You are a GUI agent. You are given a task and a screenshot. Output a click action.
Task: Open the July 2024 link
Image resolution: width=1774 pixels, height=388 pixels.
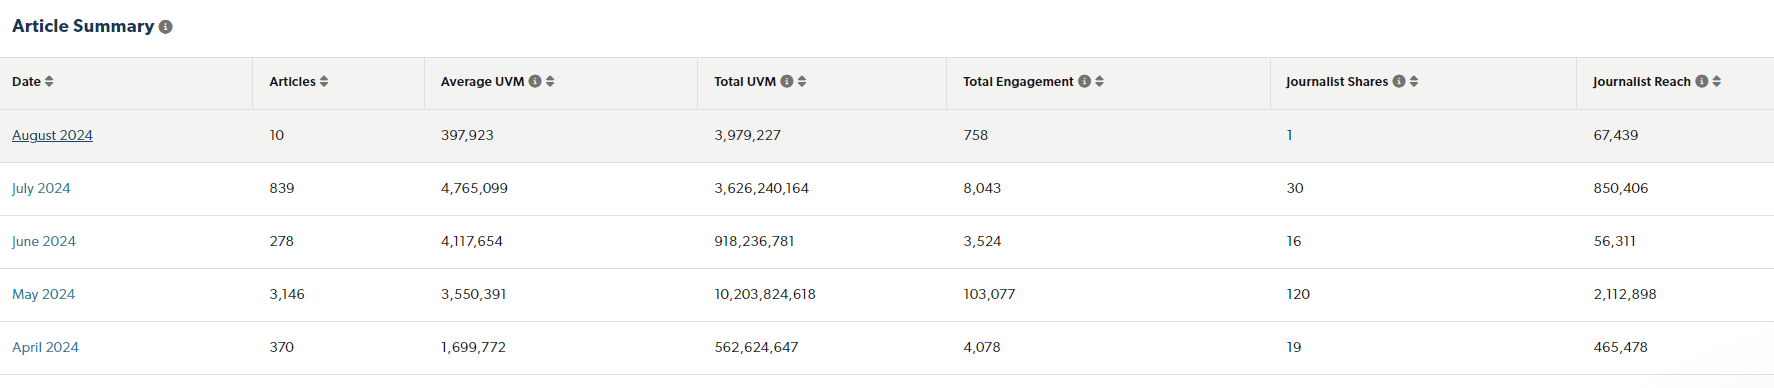click(x=41, y=188)
